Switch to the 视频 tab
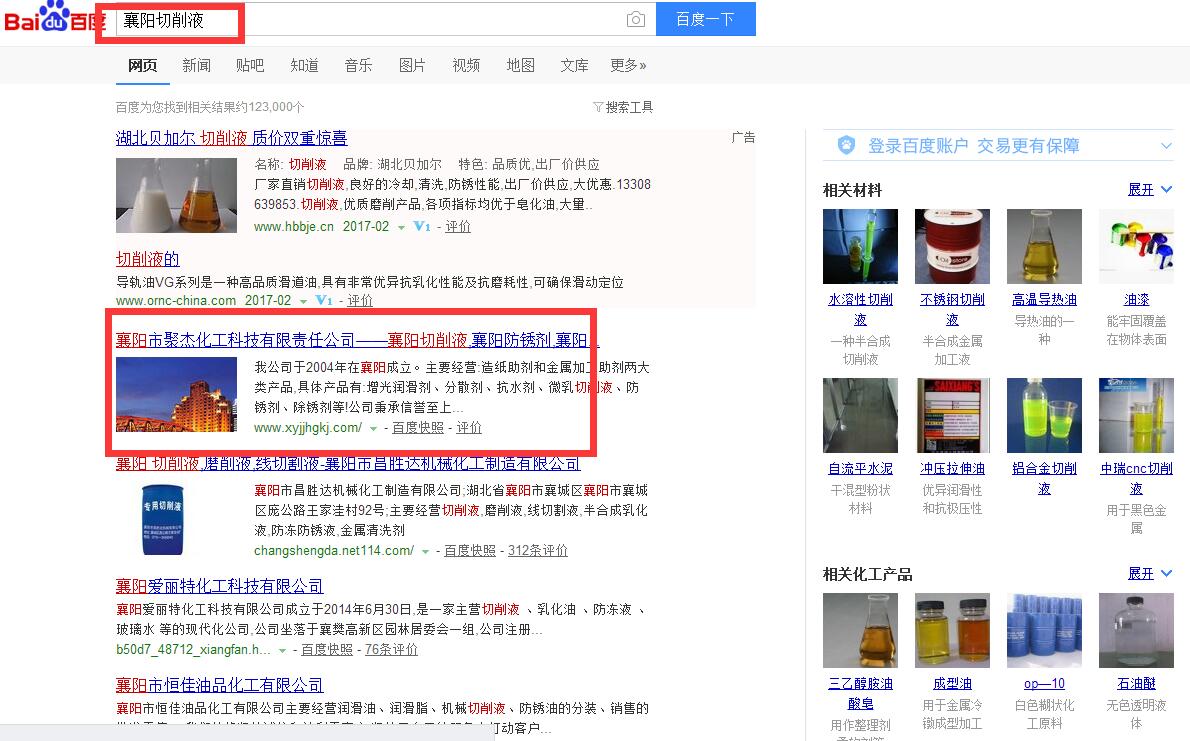1190x741 pixels. pos(466,65)
